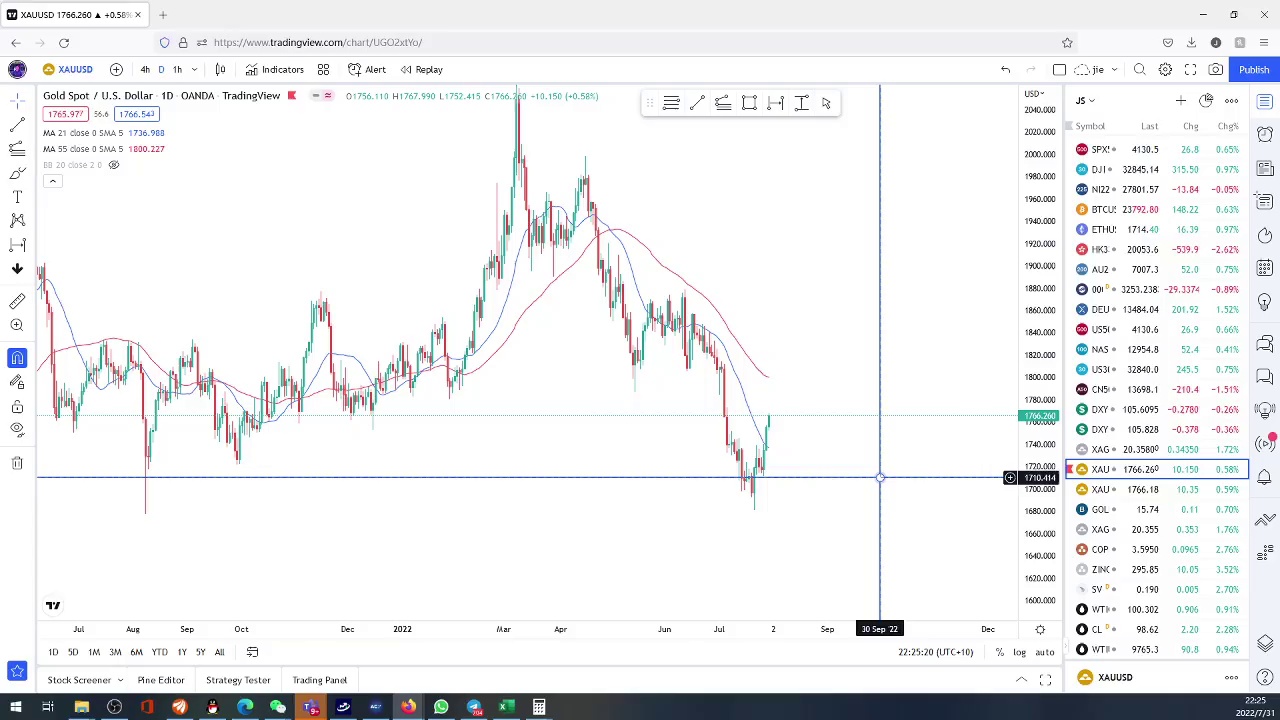Expand the timeframe interval dropdown

click(x=194, y=69)
